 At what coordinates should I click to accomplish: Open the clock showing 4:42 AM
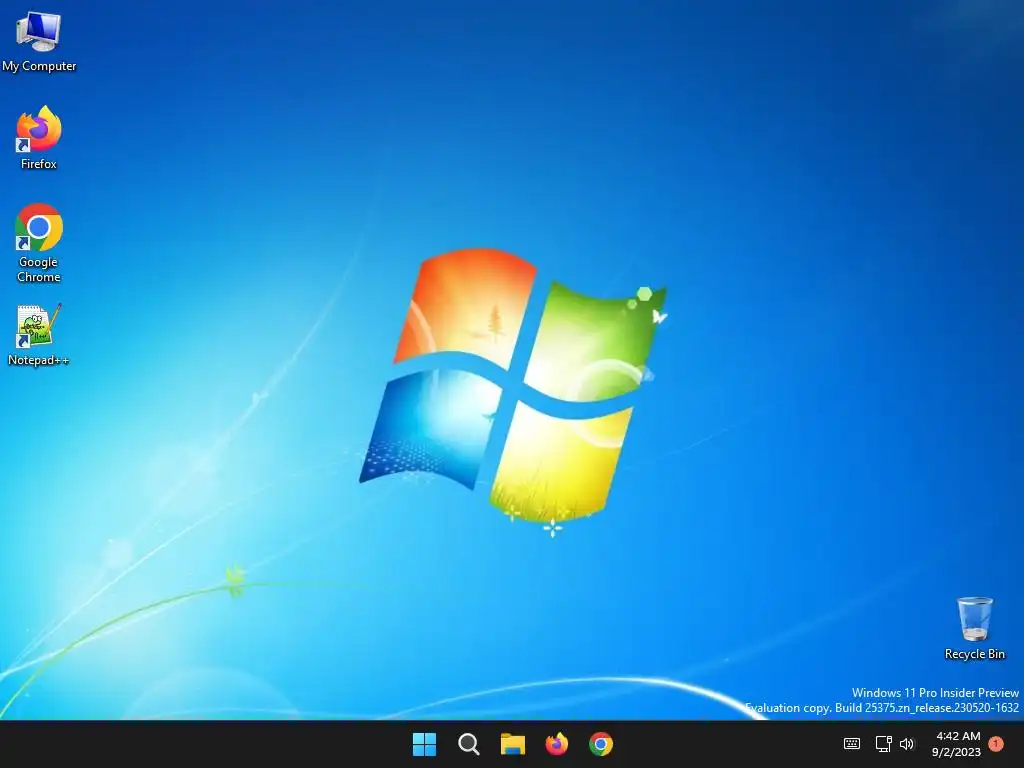pos(957,744)
